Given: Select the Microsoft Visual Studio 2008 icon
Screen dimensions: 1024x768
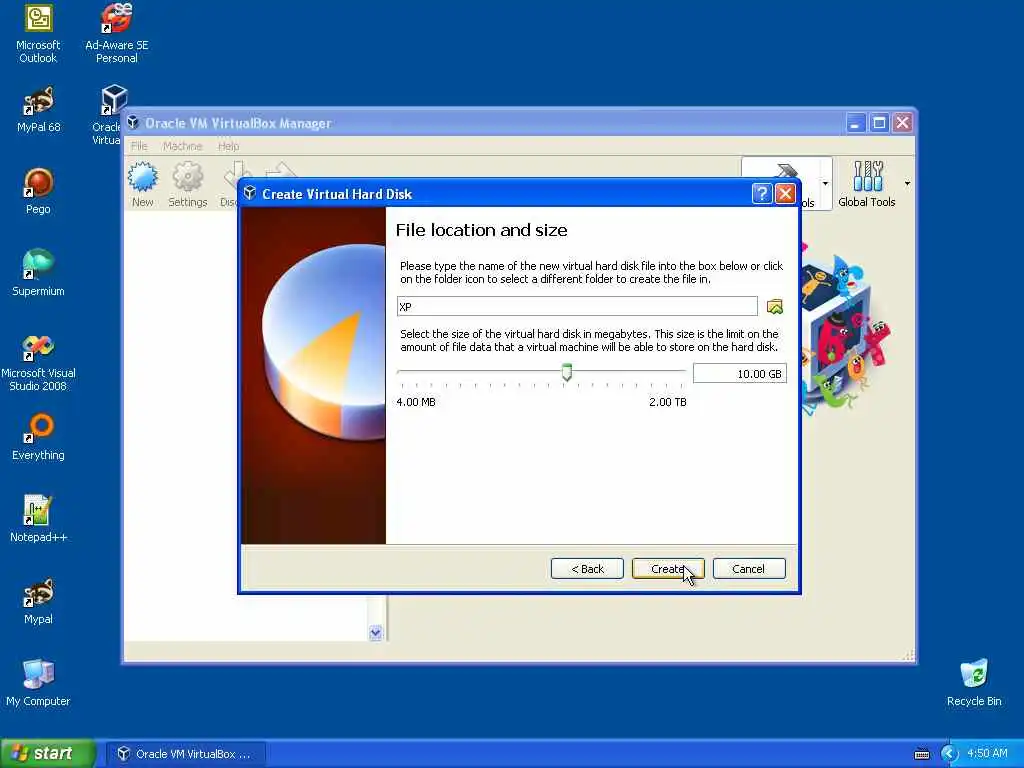Looking at the screenshot, I should (38, 363).
